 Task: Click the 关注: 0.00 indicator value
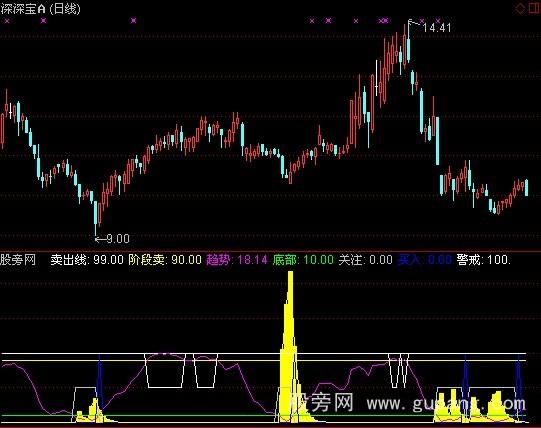365,260
